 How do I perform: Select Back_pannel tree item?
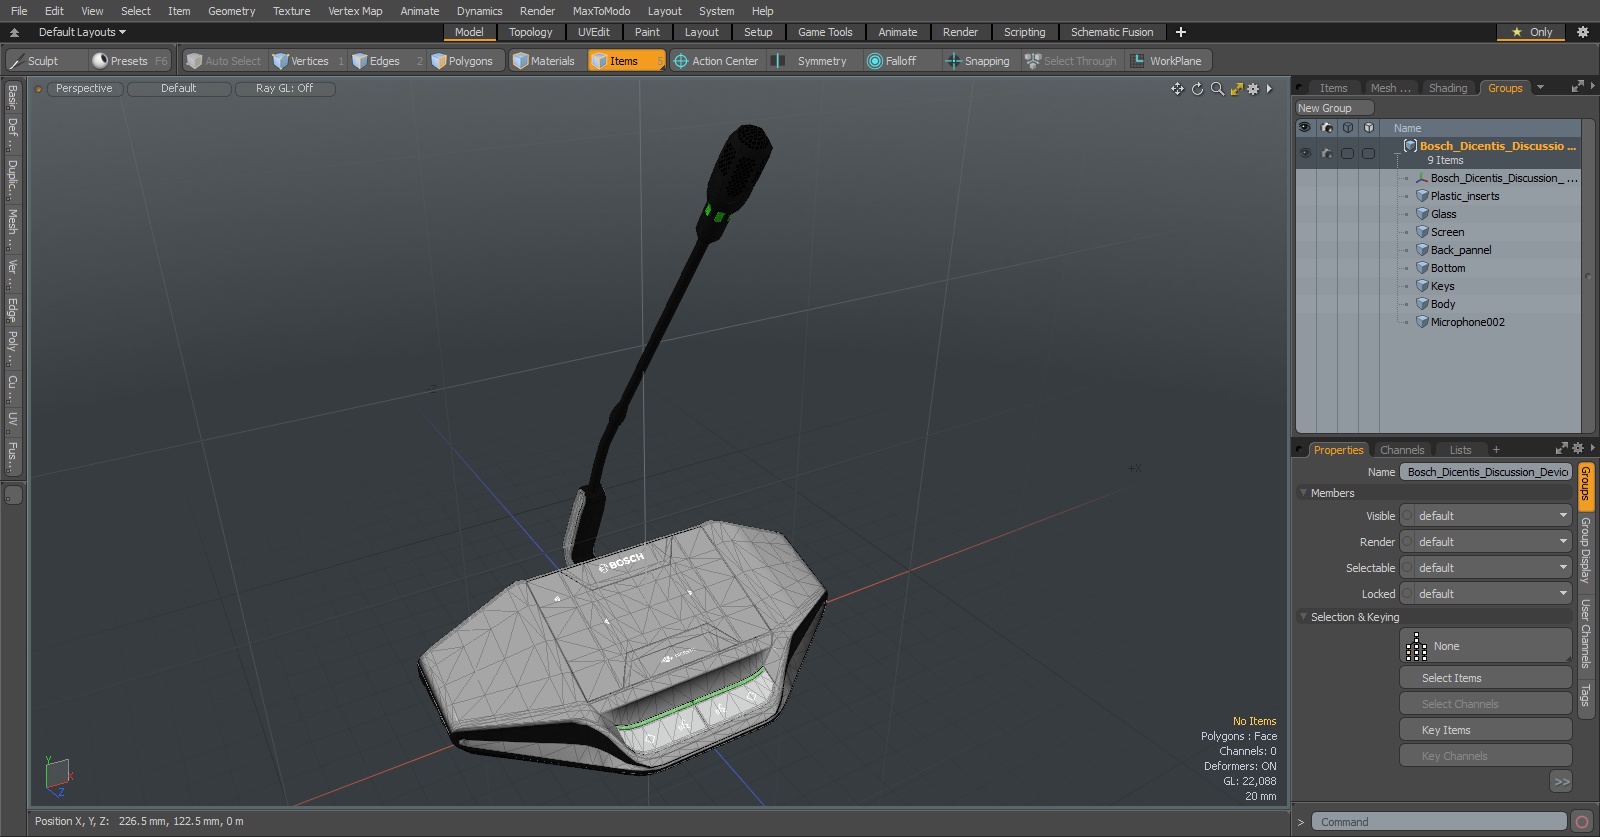point(1460,250)
